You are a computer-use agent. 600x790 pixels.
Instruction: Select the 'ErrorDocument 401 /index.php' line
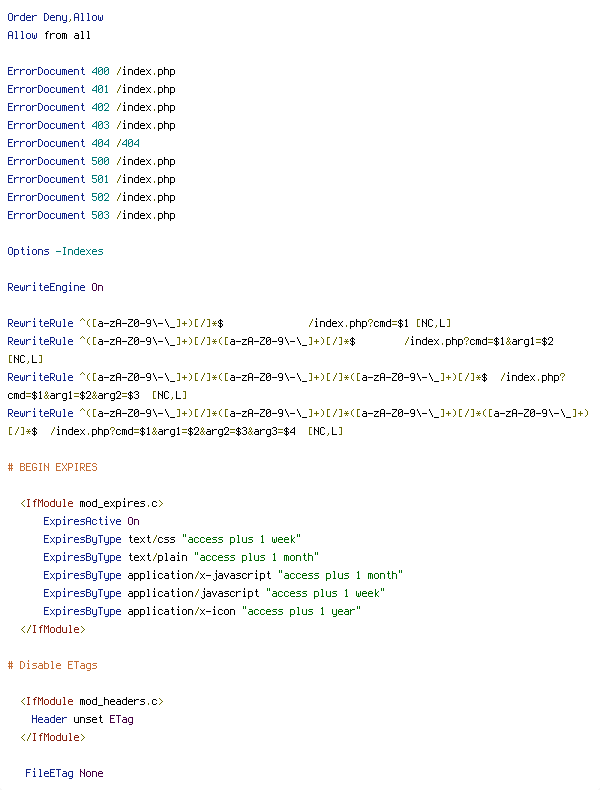pos(91,90)
